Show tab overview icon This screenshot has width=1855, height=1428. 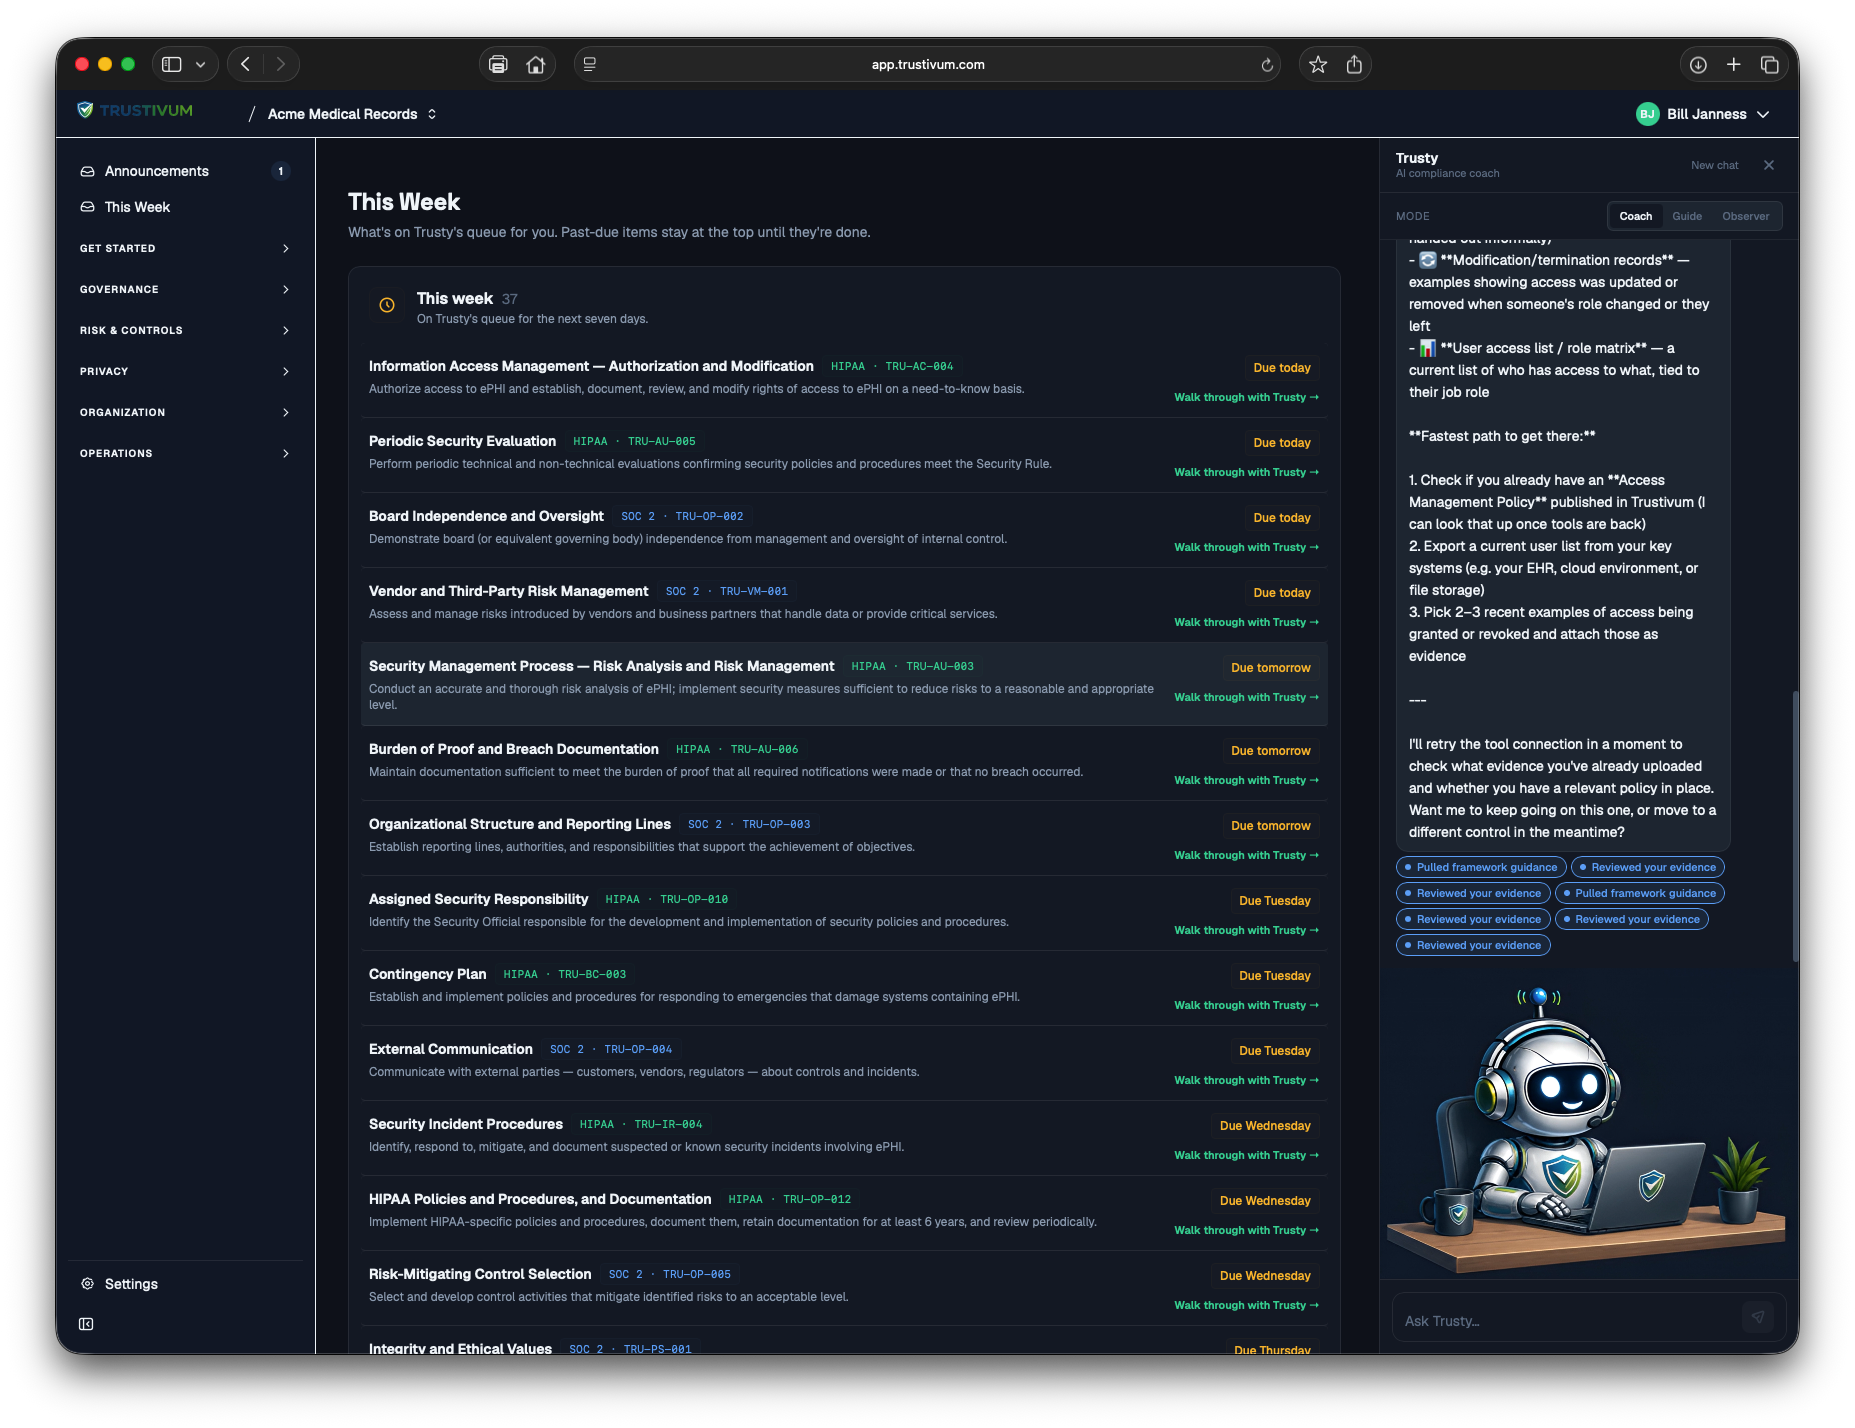pyautogui.click(x=1770, y=64)
